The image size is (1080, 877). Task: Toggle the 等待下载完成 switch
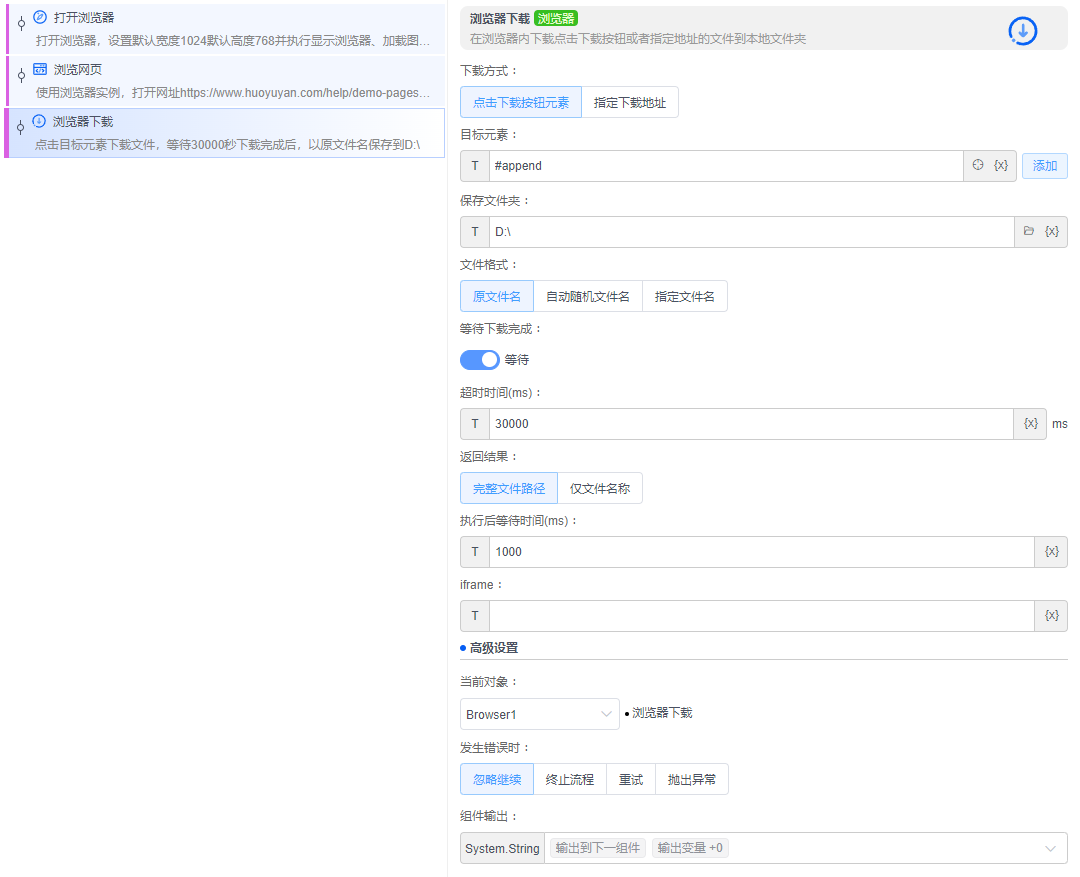[x=480, y=360]
